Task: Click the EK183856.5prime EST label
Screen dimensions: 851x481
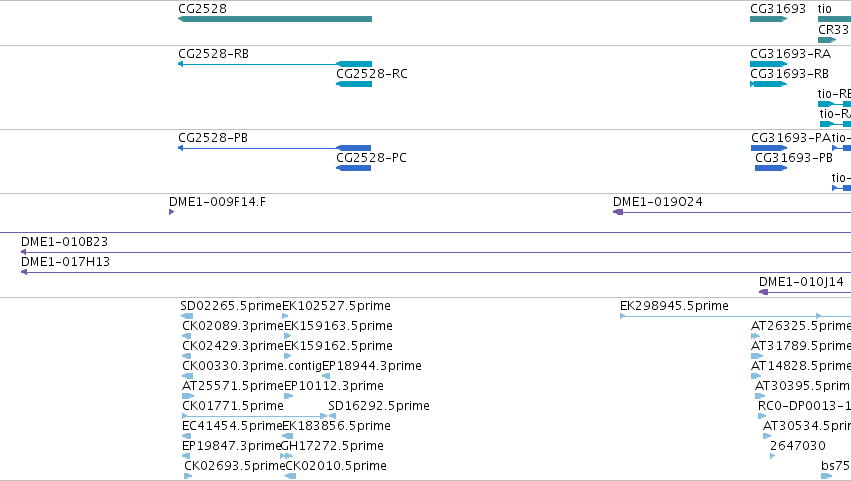Action: tap(336, 426)
